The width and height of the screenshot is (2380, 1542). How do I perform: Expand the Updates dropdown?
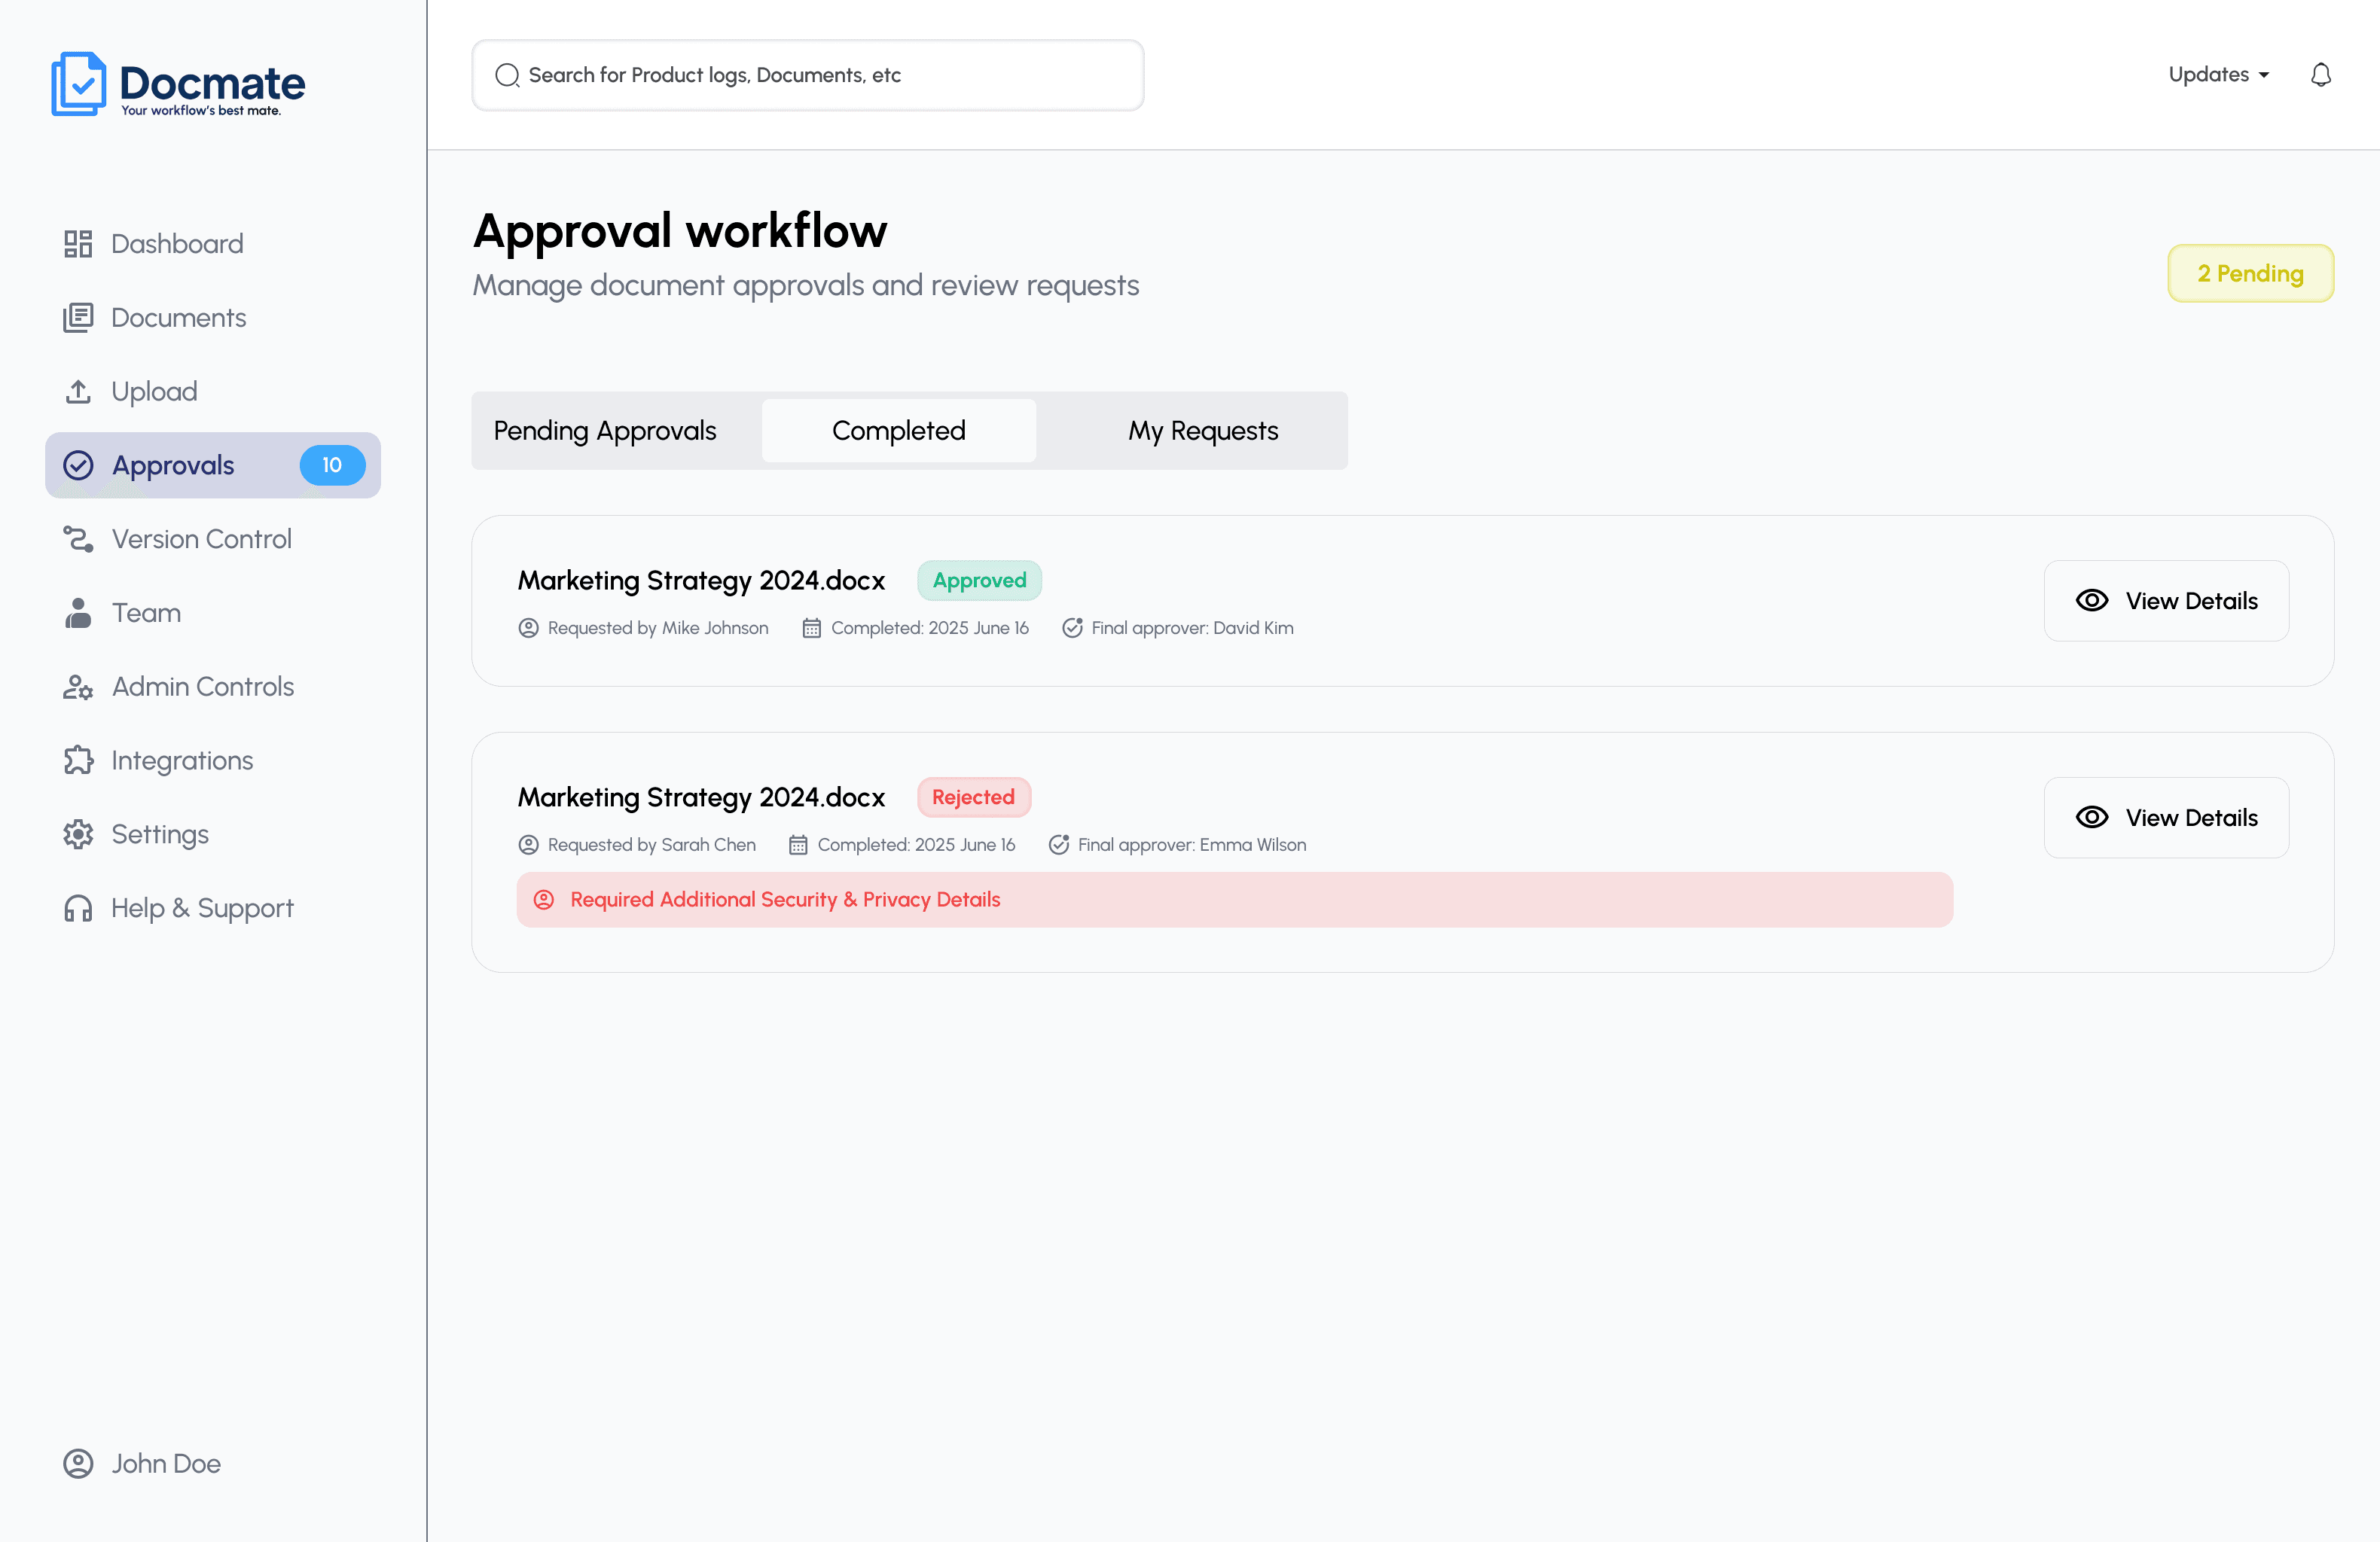[x=2219, y=75]
